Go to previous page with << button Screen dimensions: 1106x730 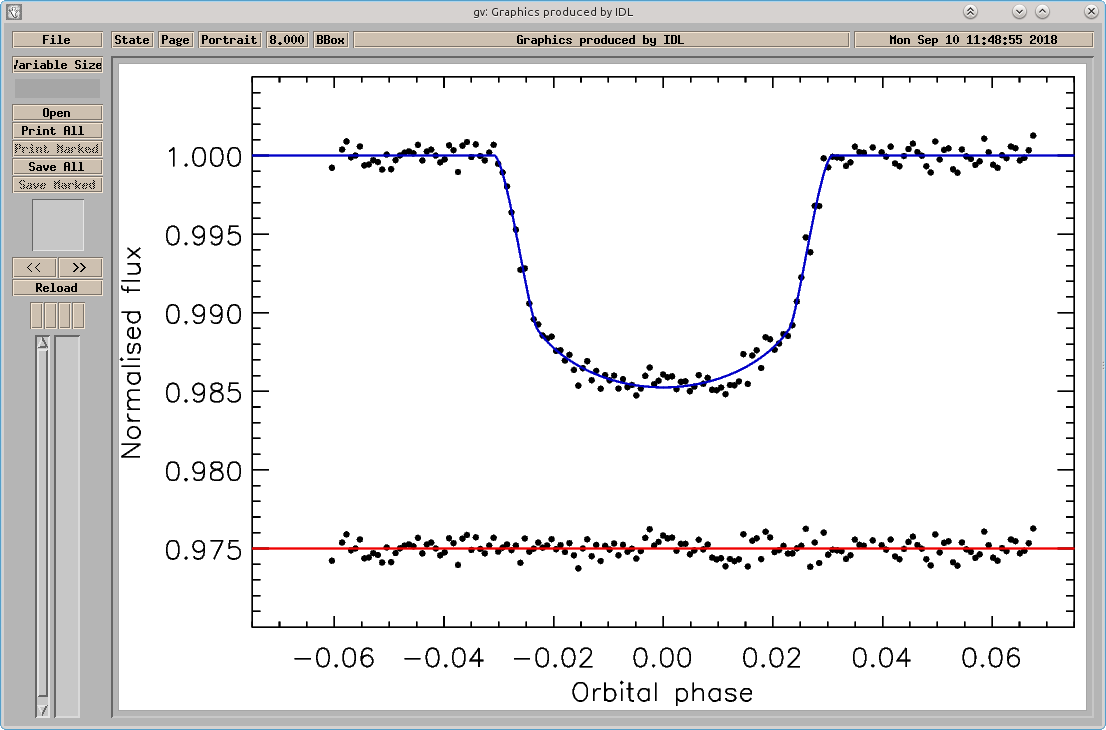click(34, 267)
